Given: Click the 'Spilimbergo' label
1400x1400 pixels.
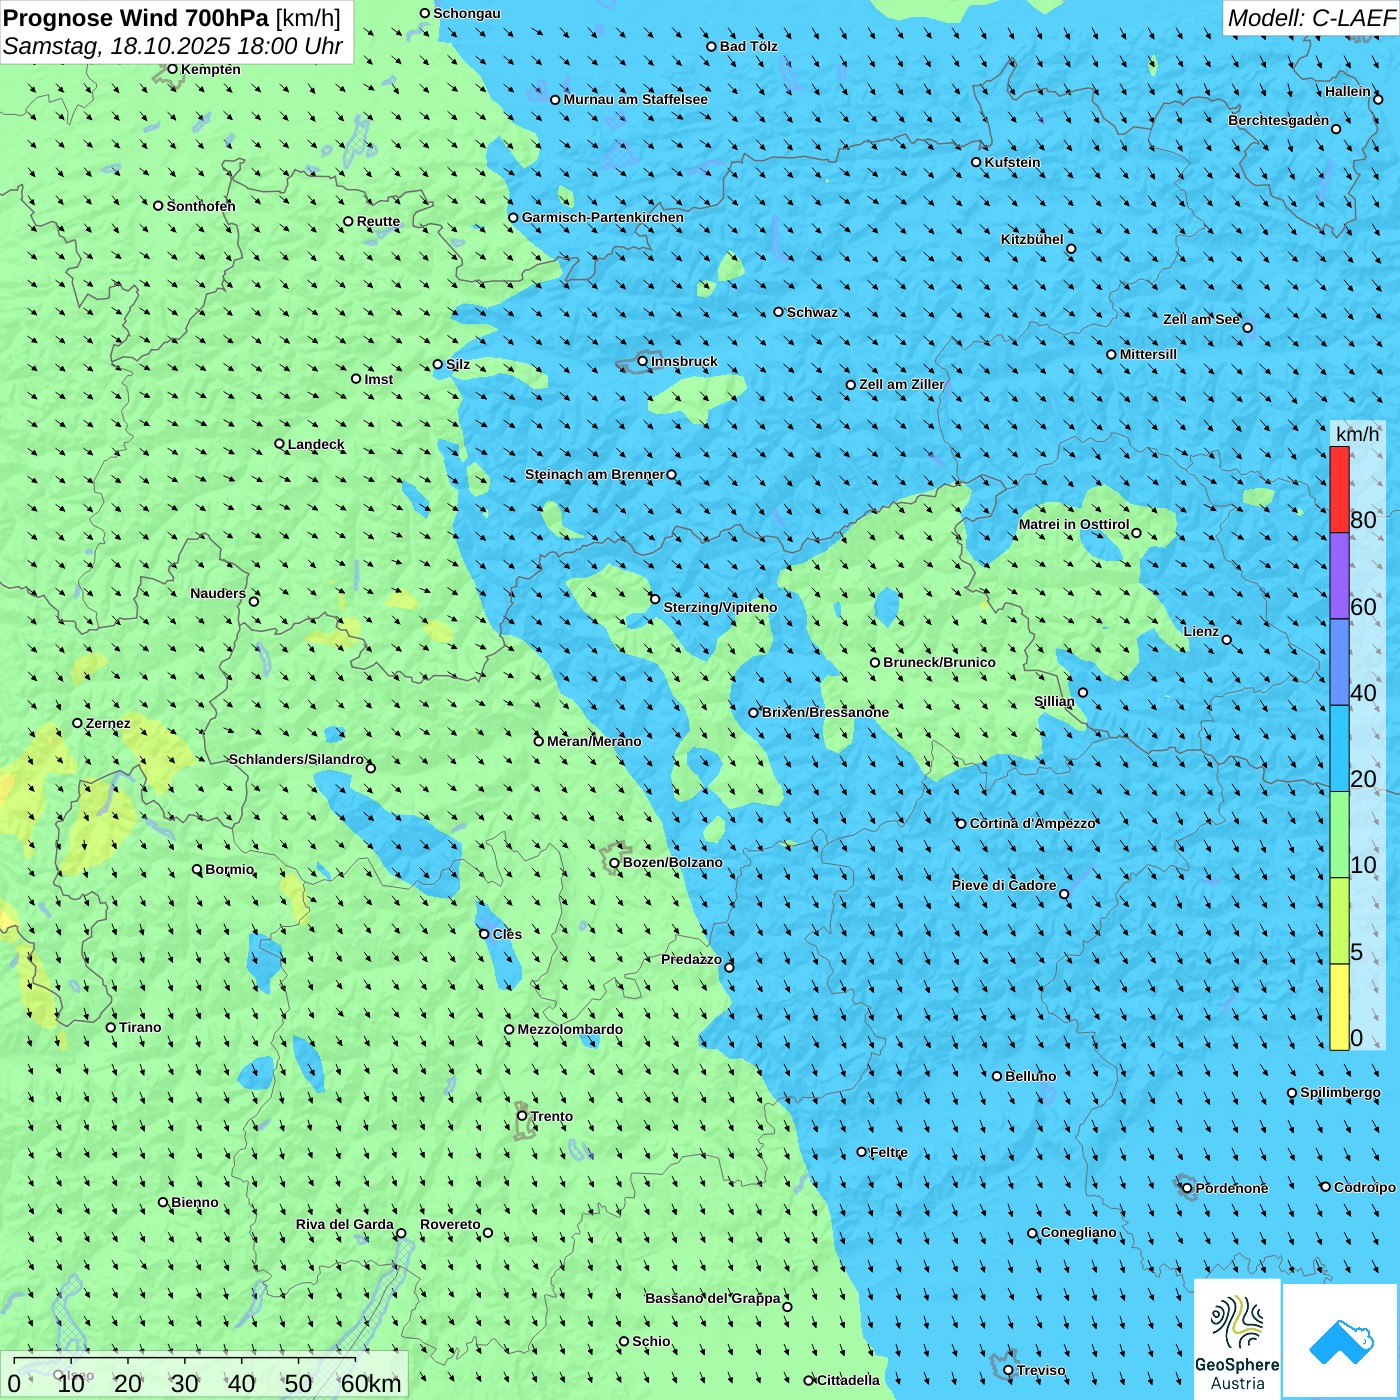Looking at the screenshot, I should pos(1340,1092).
